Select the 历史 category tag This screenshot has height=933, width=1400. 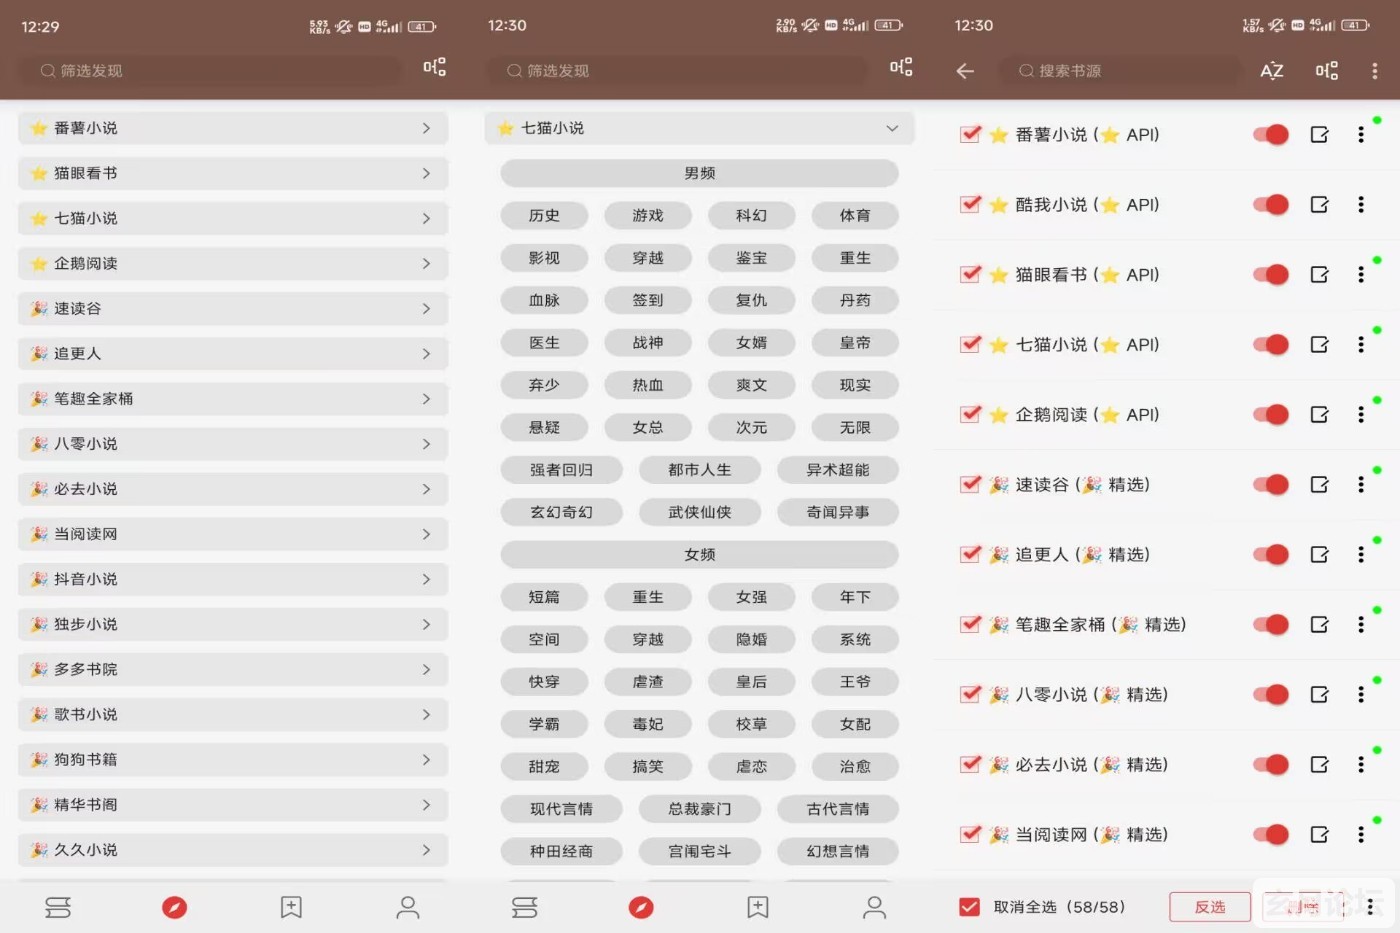point(544,215)
